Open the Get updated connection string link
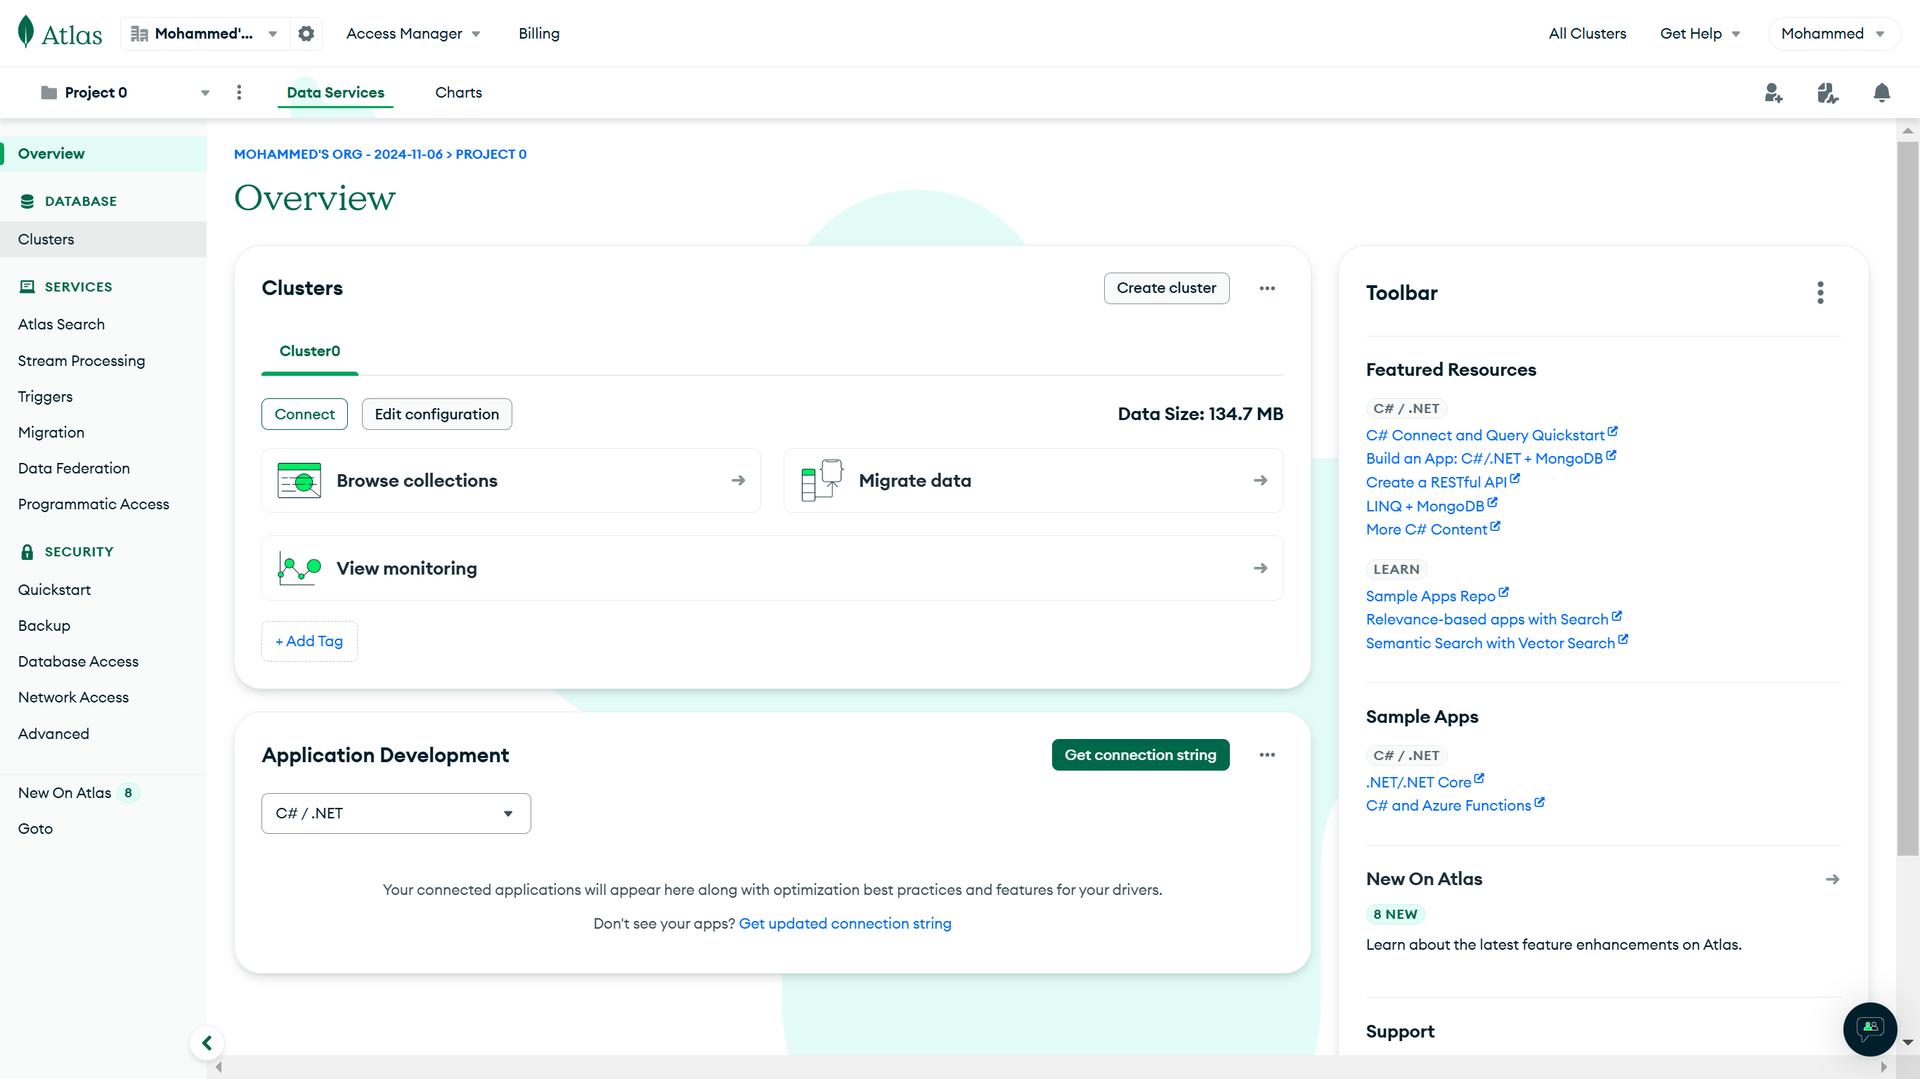1920x1079 pixels. point(845,923)
